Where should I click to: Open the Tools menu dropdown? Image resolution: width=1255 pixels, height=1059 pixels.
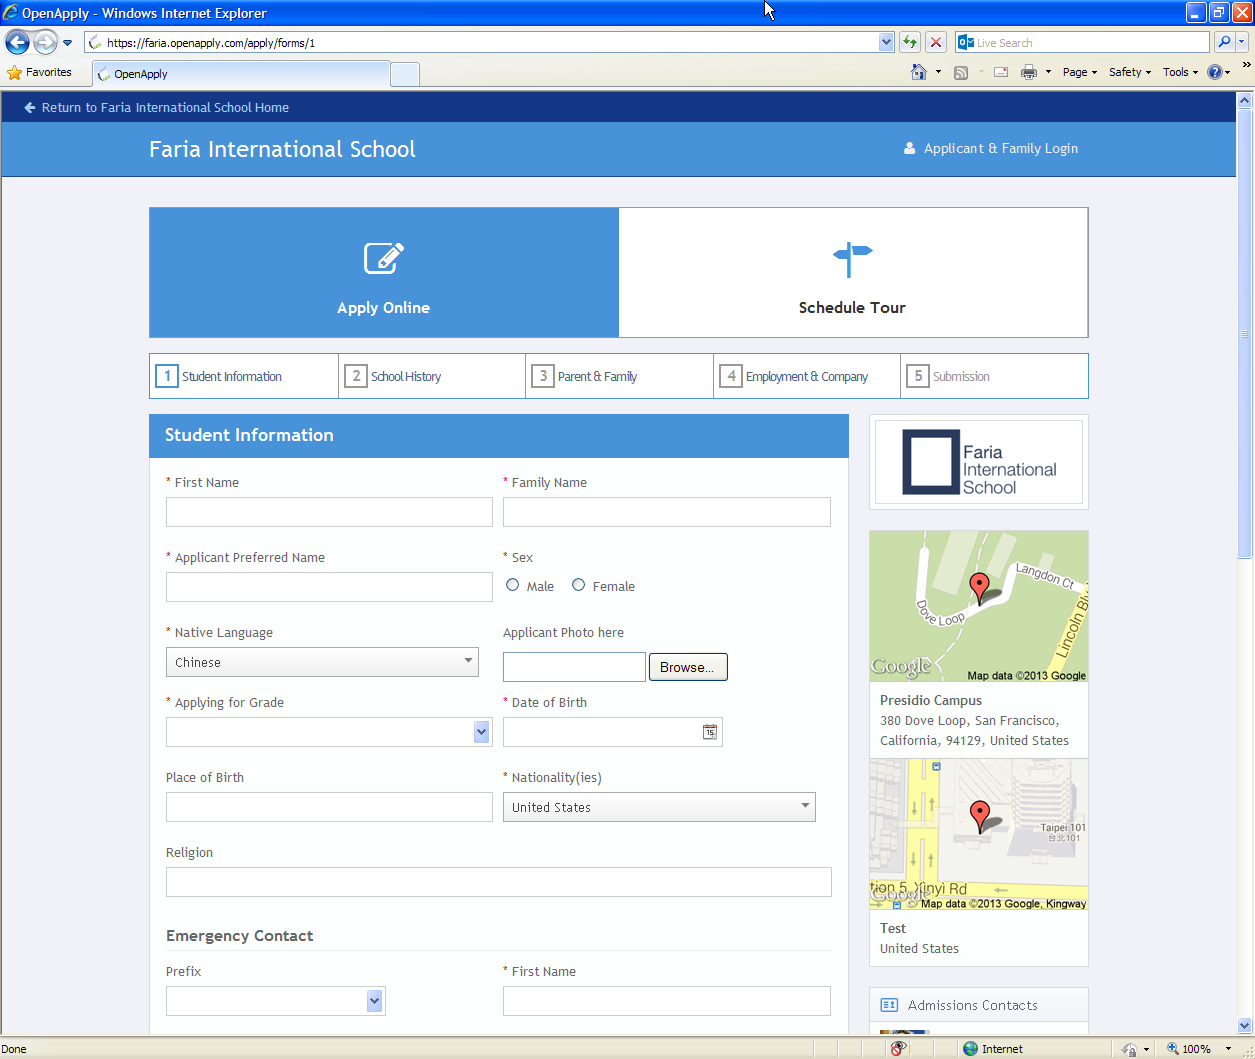[1180, 72]
